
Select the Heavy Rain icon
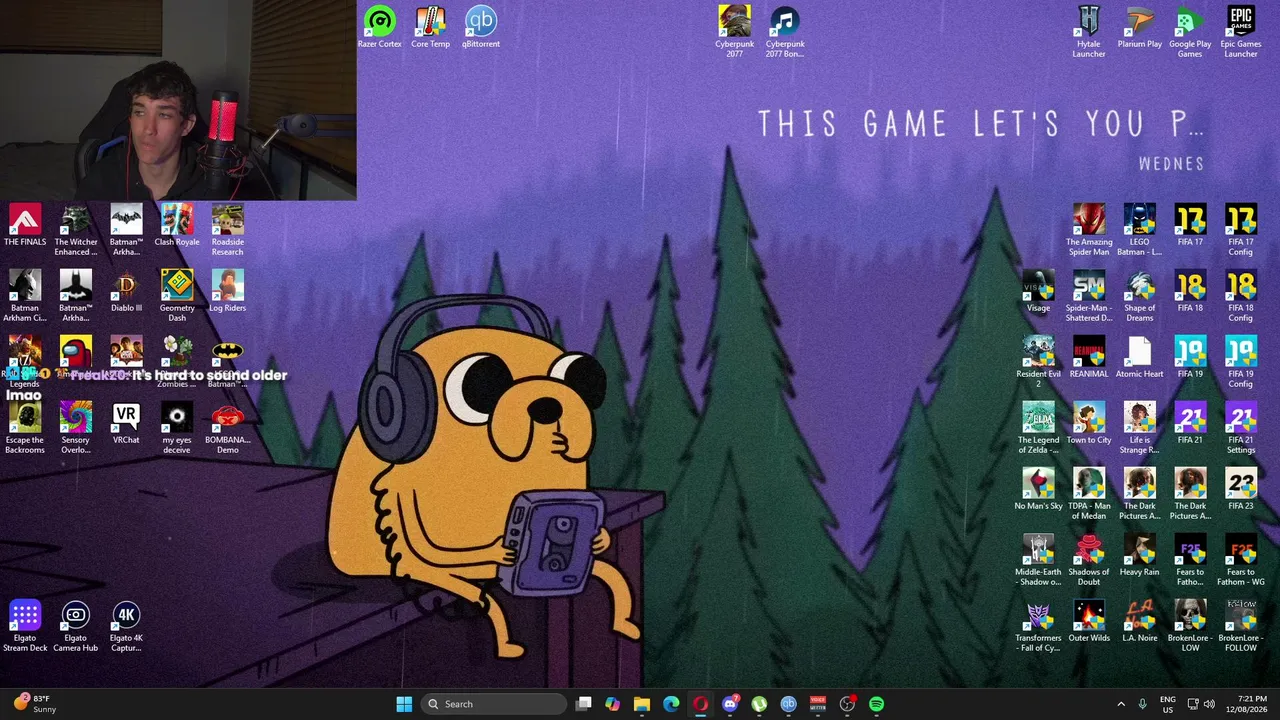point(1139,555)
